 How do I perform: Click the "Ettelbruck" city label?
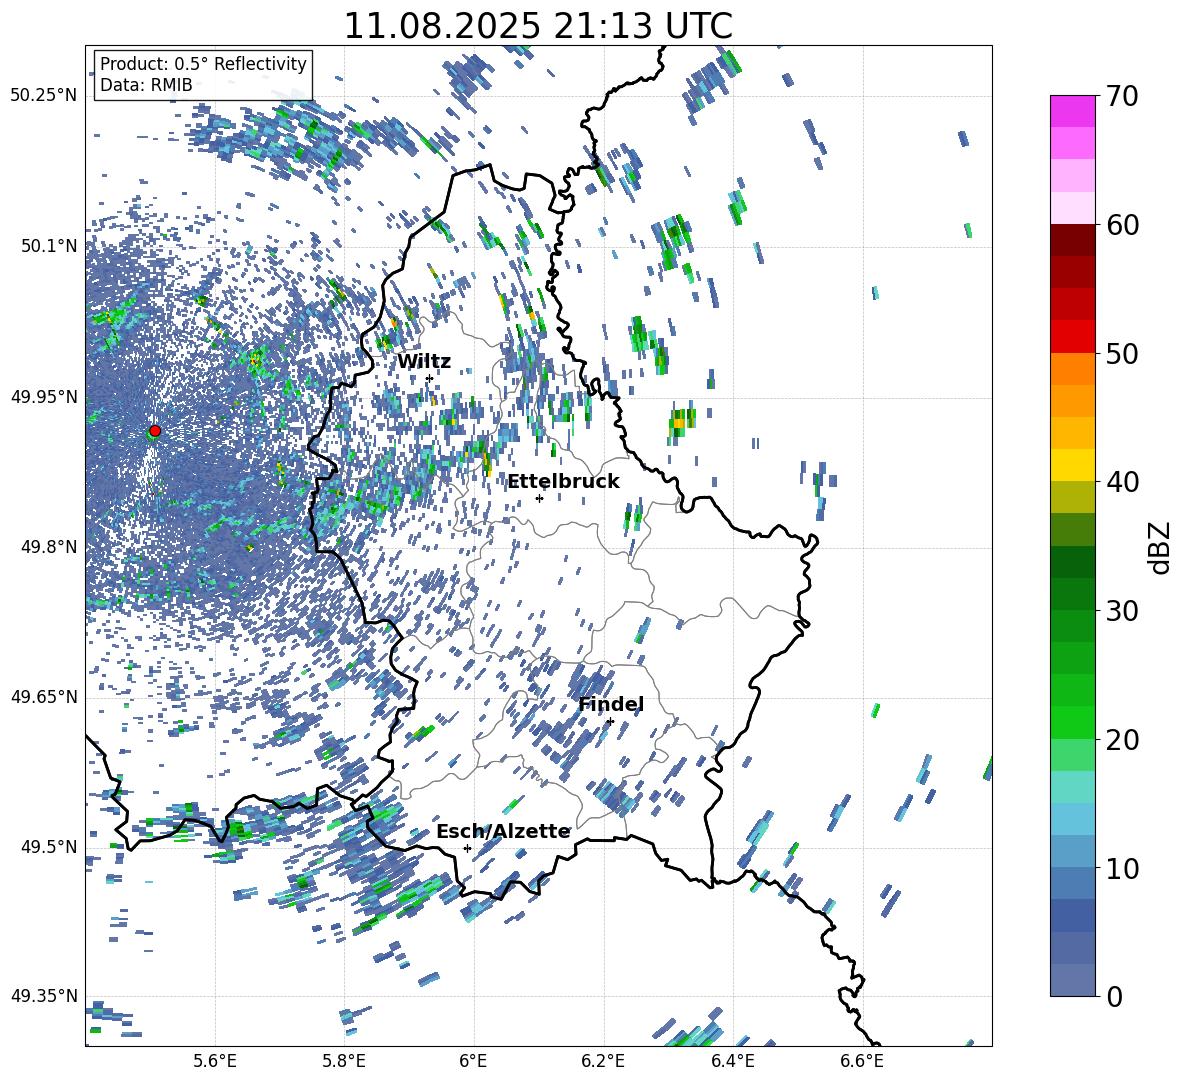(563, 481)
